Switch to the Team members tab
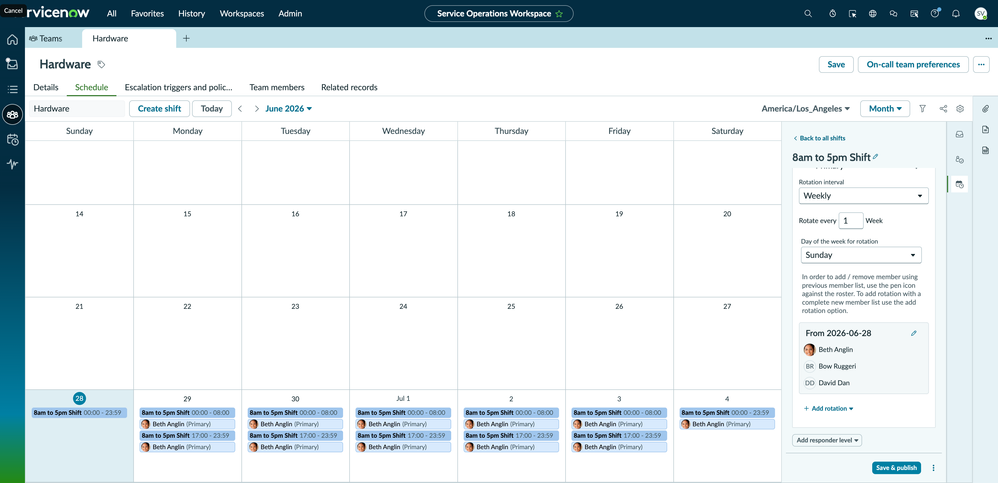Screen dimensions: 998x483 (x=277, y=87)
